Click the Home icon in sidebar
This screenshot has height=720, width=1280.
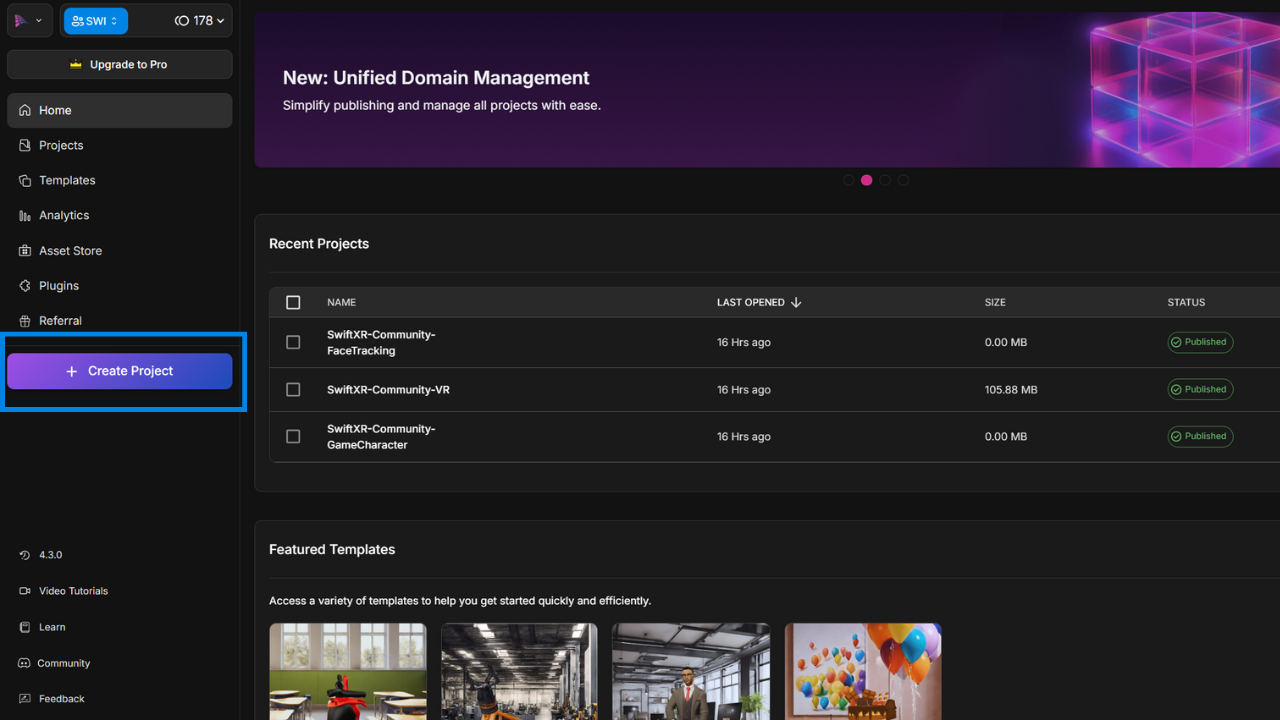(x=25, y=110)
